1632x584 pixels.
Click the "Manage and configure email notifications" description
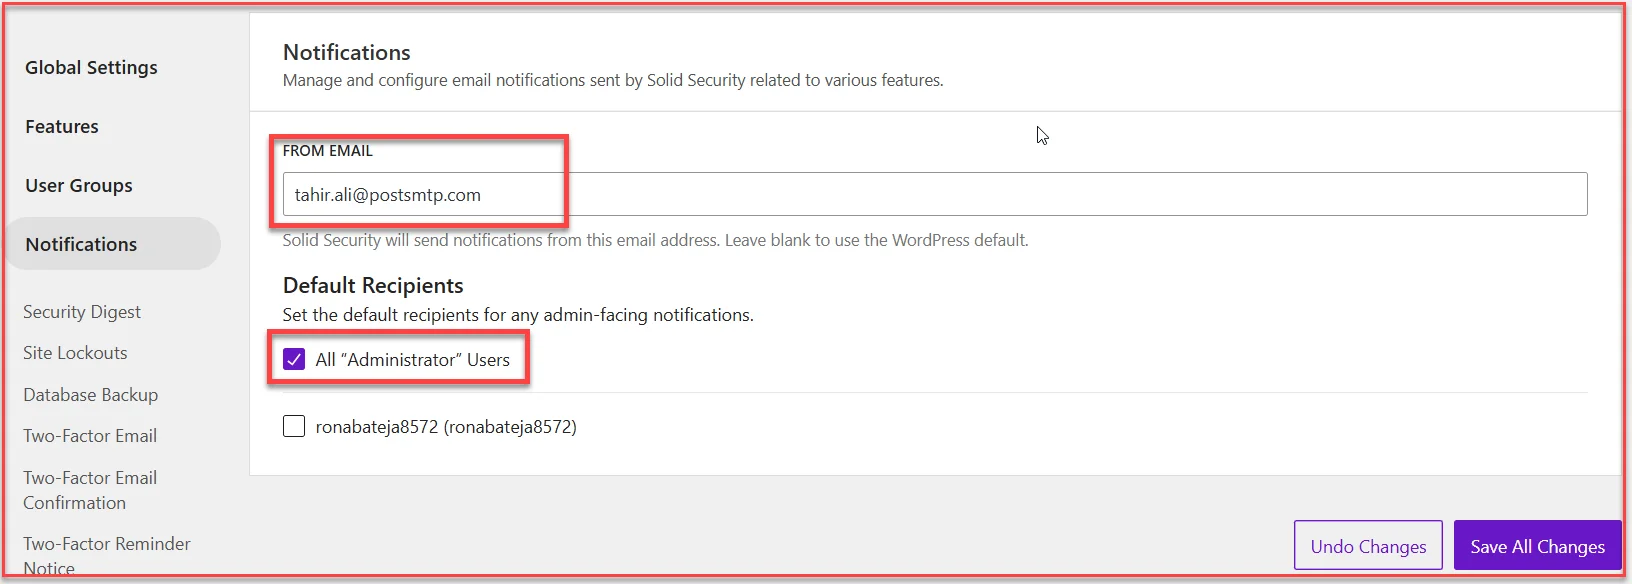coord(613,81)
